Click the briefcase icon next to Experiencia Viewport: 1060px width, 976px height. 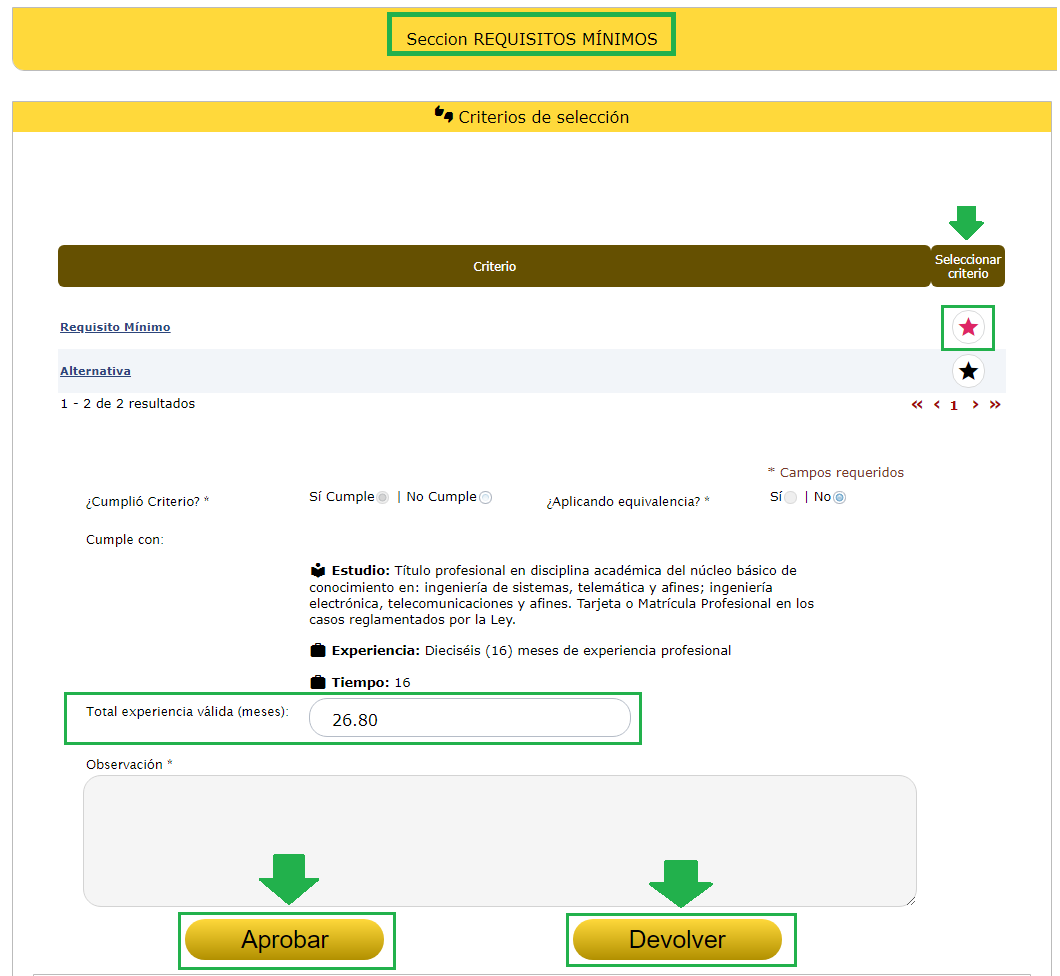coord(318,651)
